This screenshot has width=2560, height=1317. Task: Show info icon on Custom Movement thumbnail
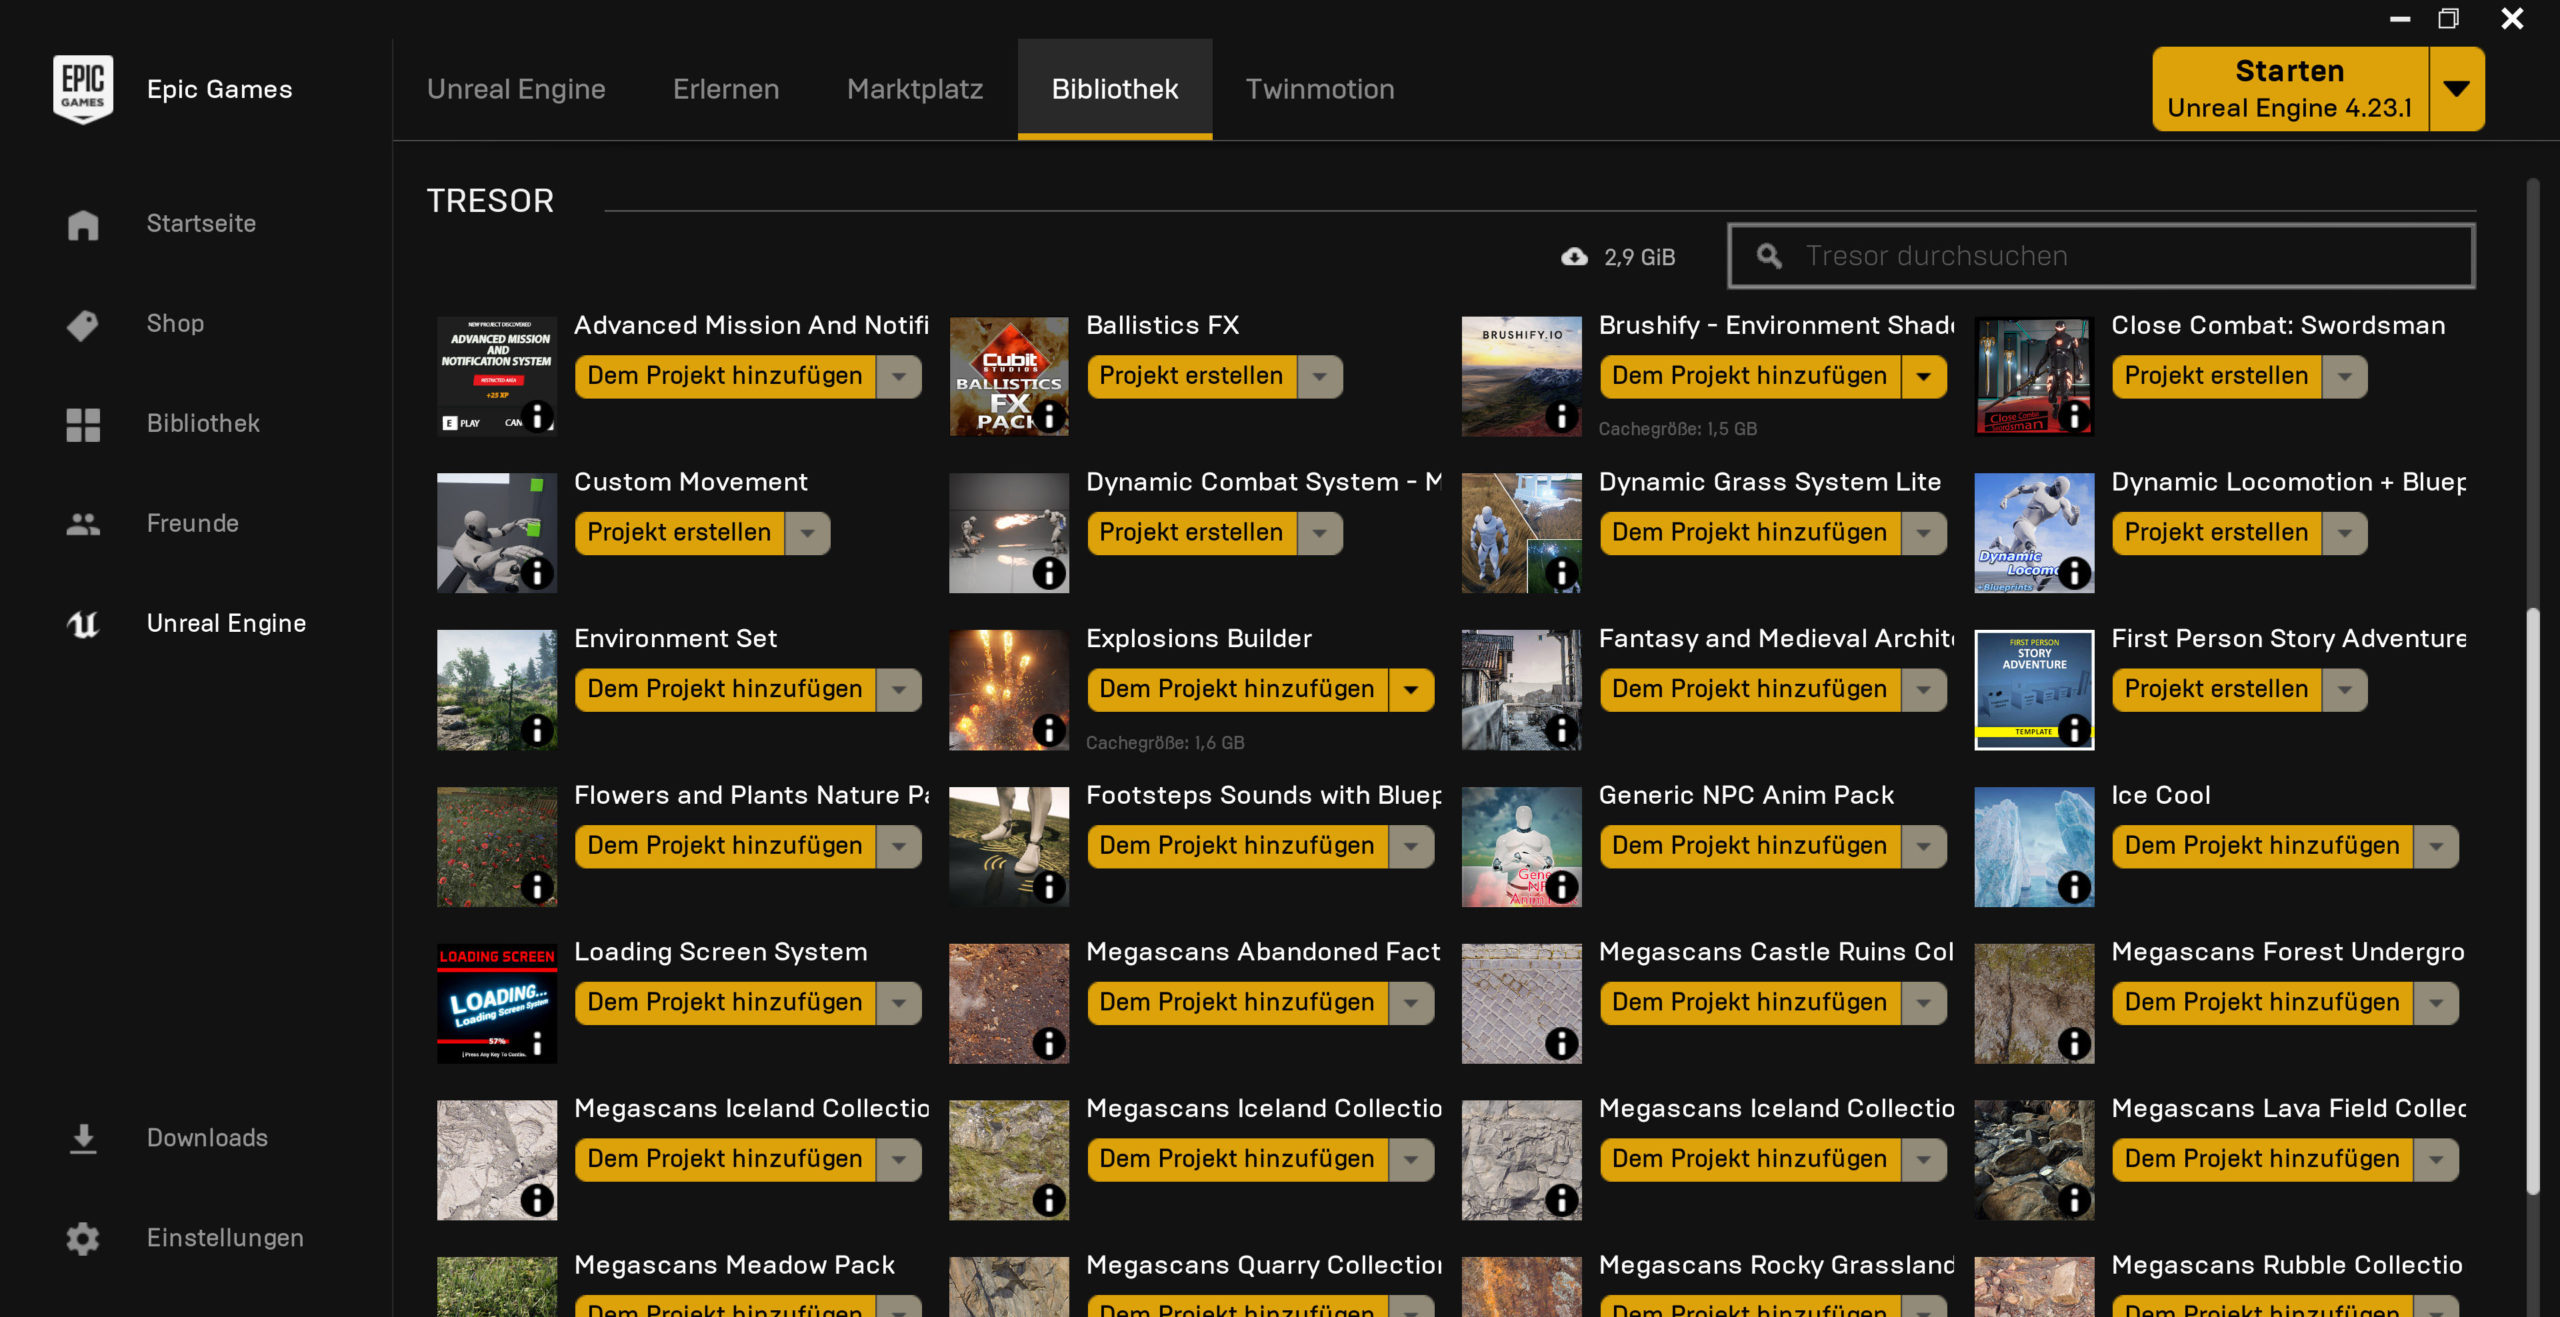point(537,573)
